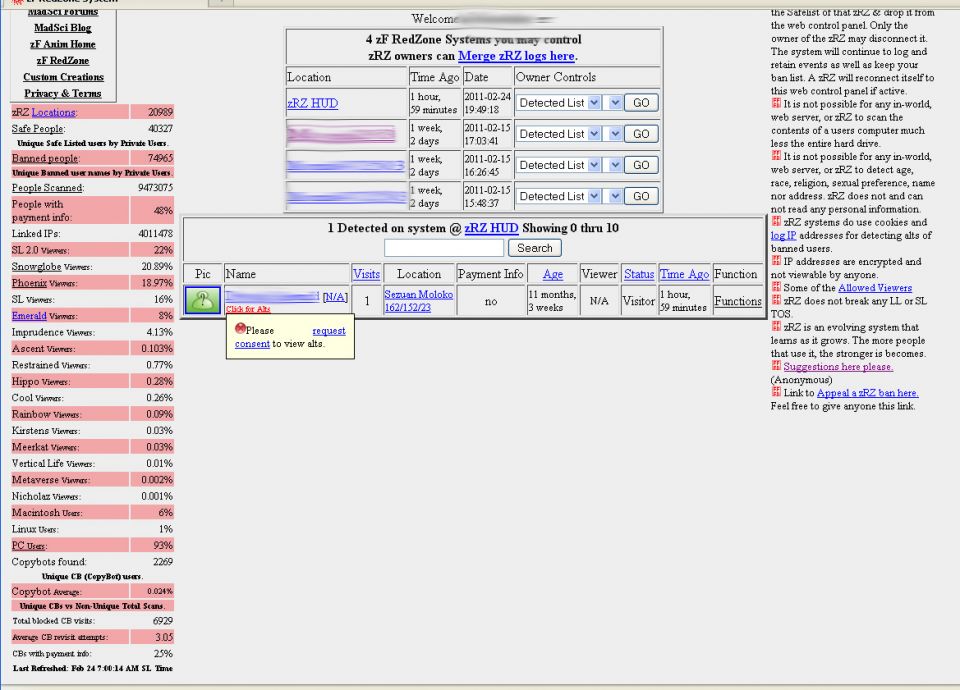Open the Functions link for the visitor
The width and height of the screenshot is (960, 690).
pos(738,301)
